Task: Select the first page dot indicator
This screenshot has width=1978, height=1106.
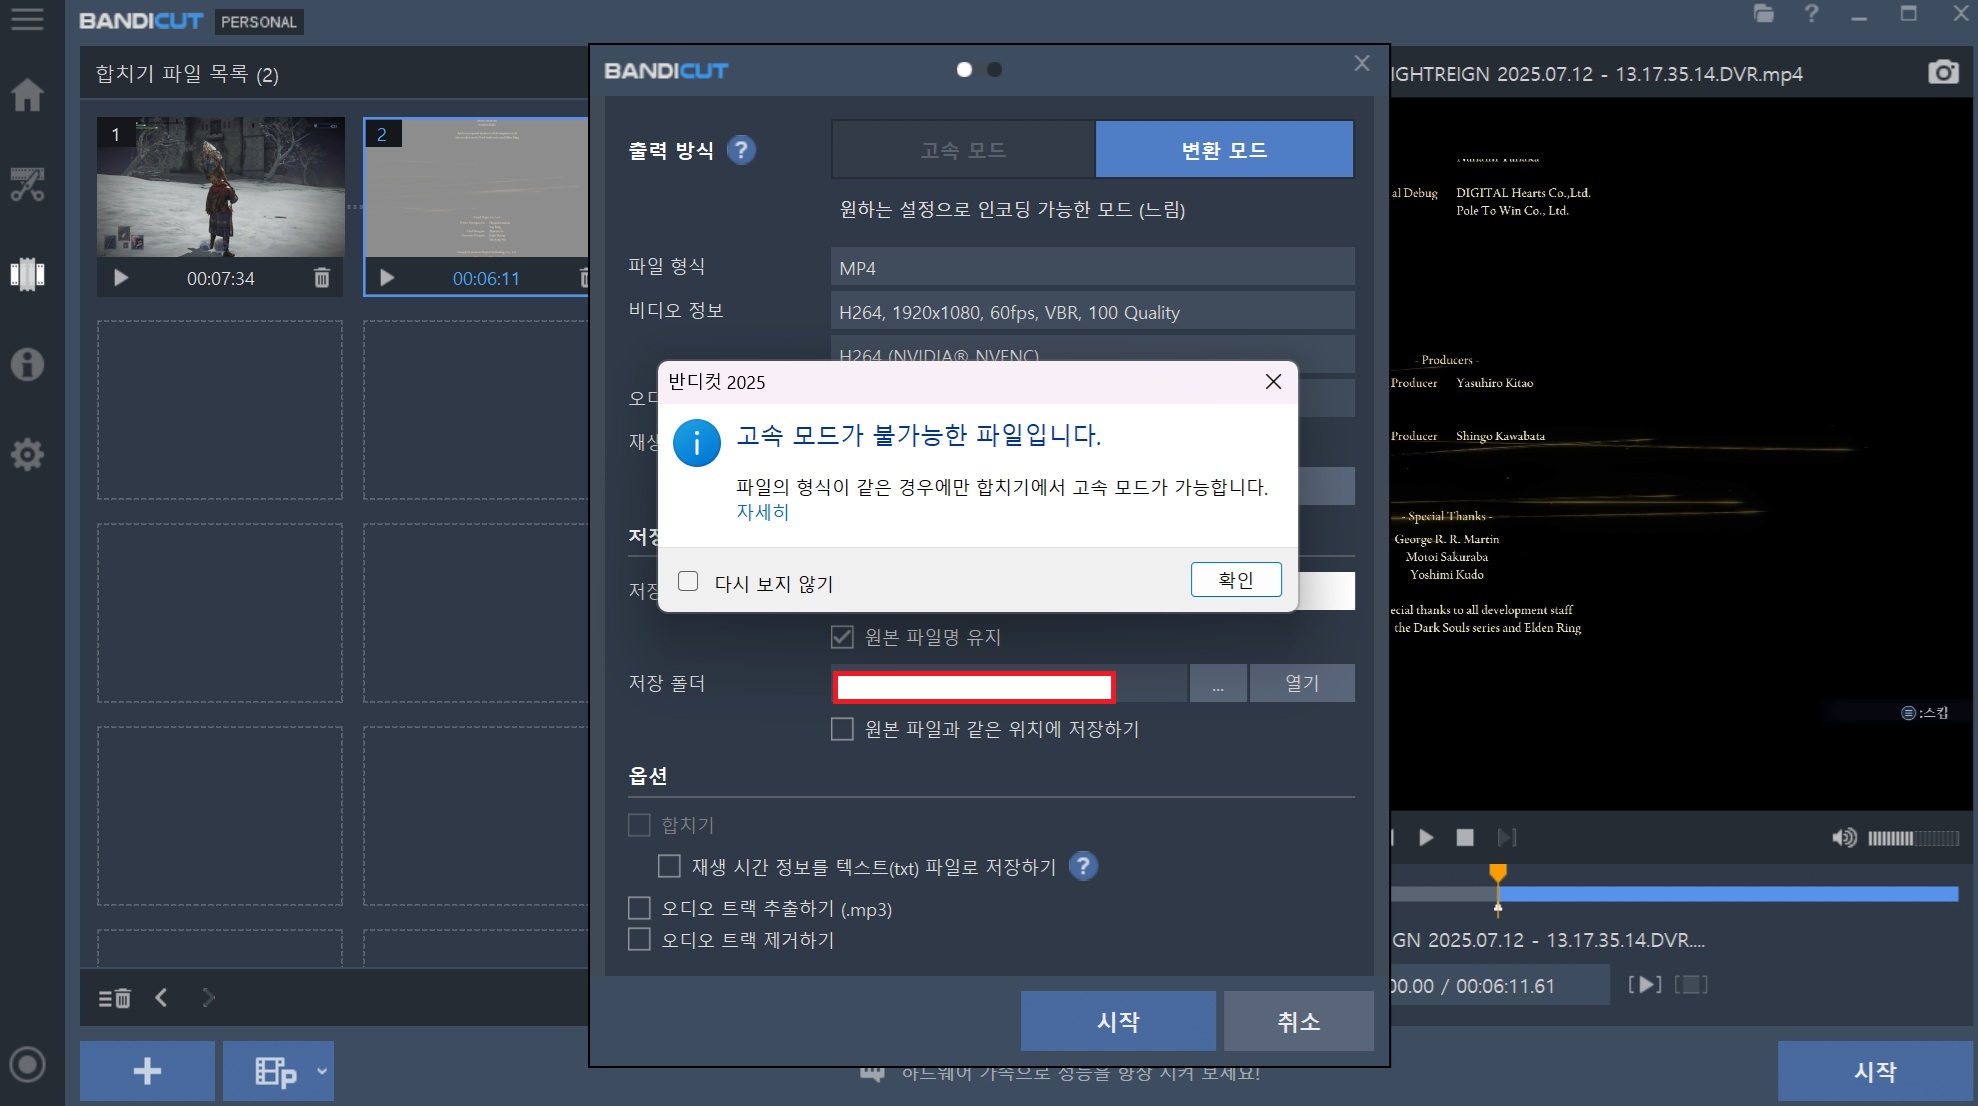Action: (x=964, y=70)
